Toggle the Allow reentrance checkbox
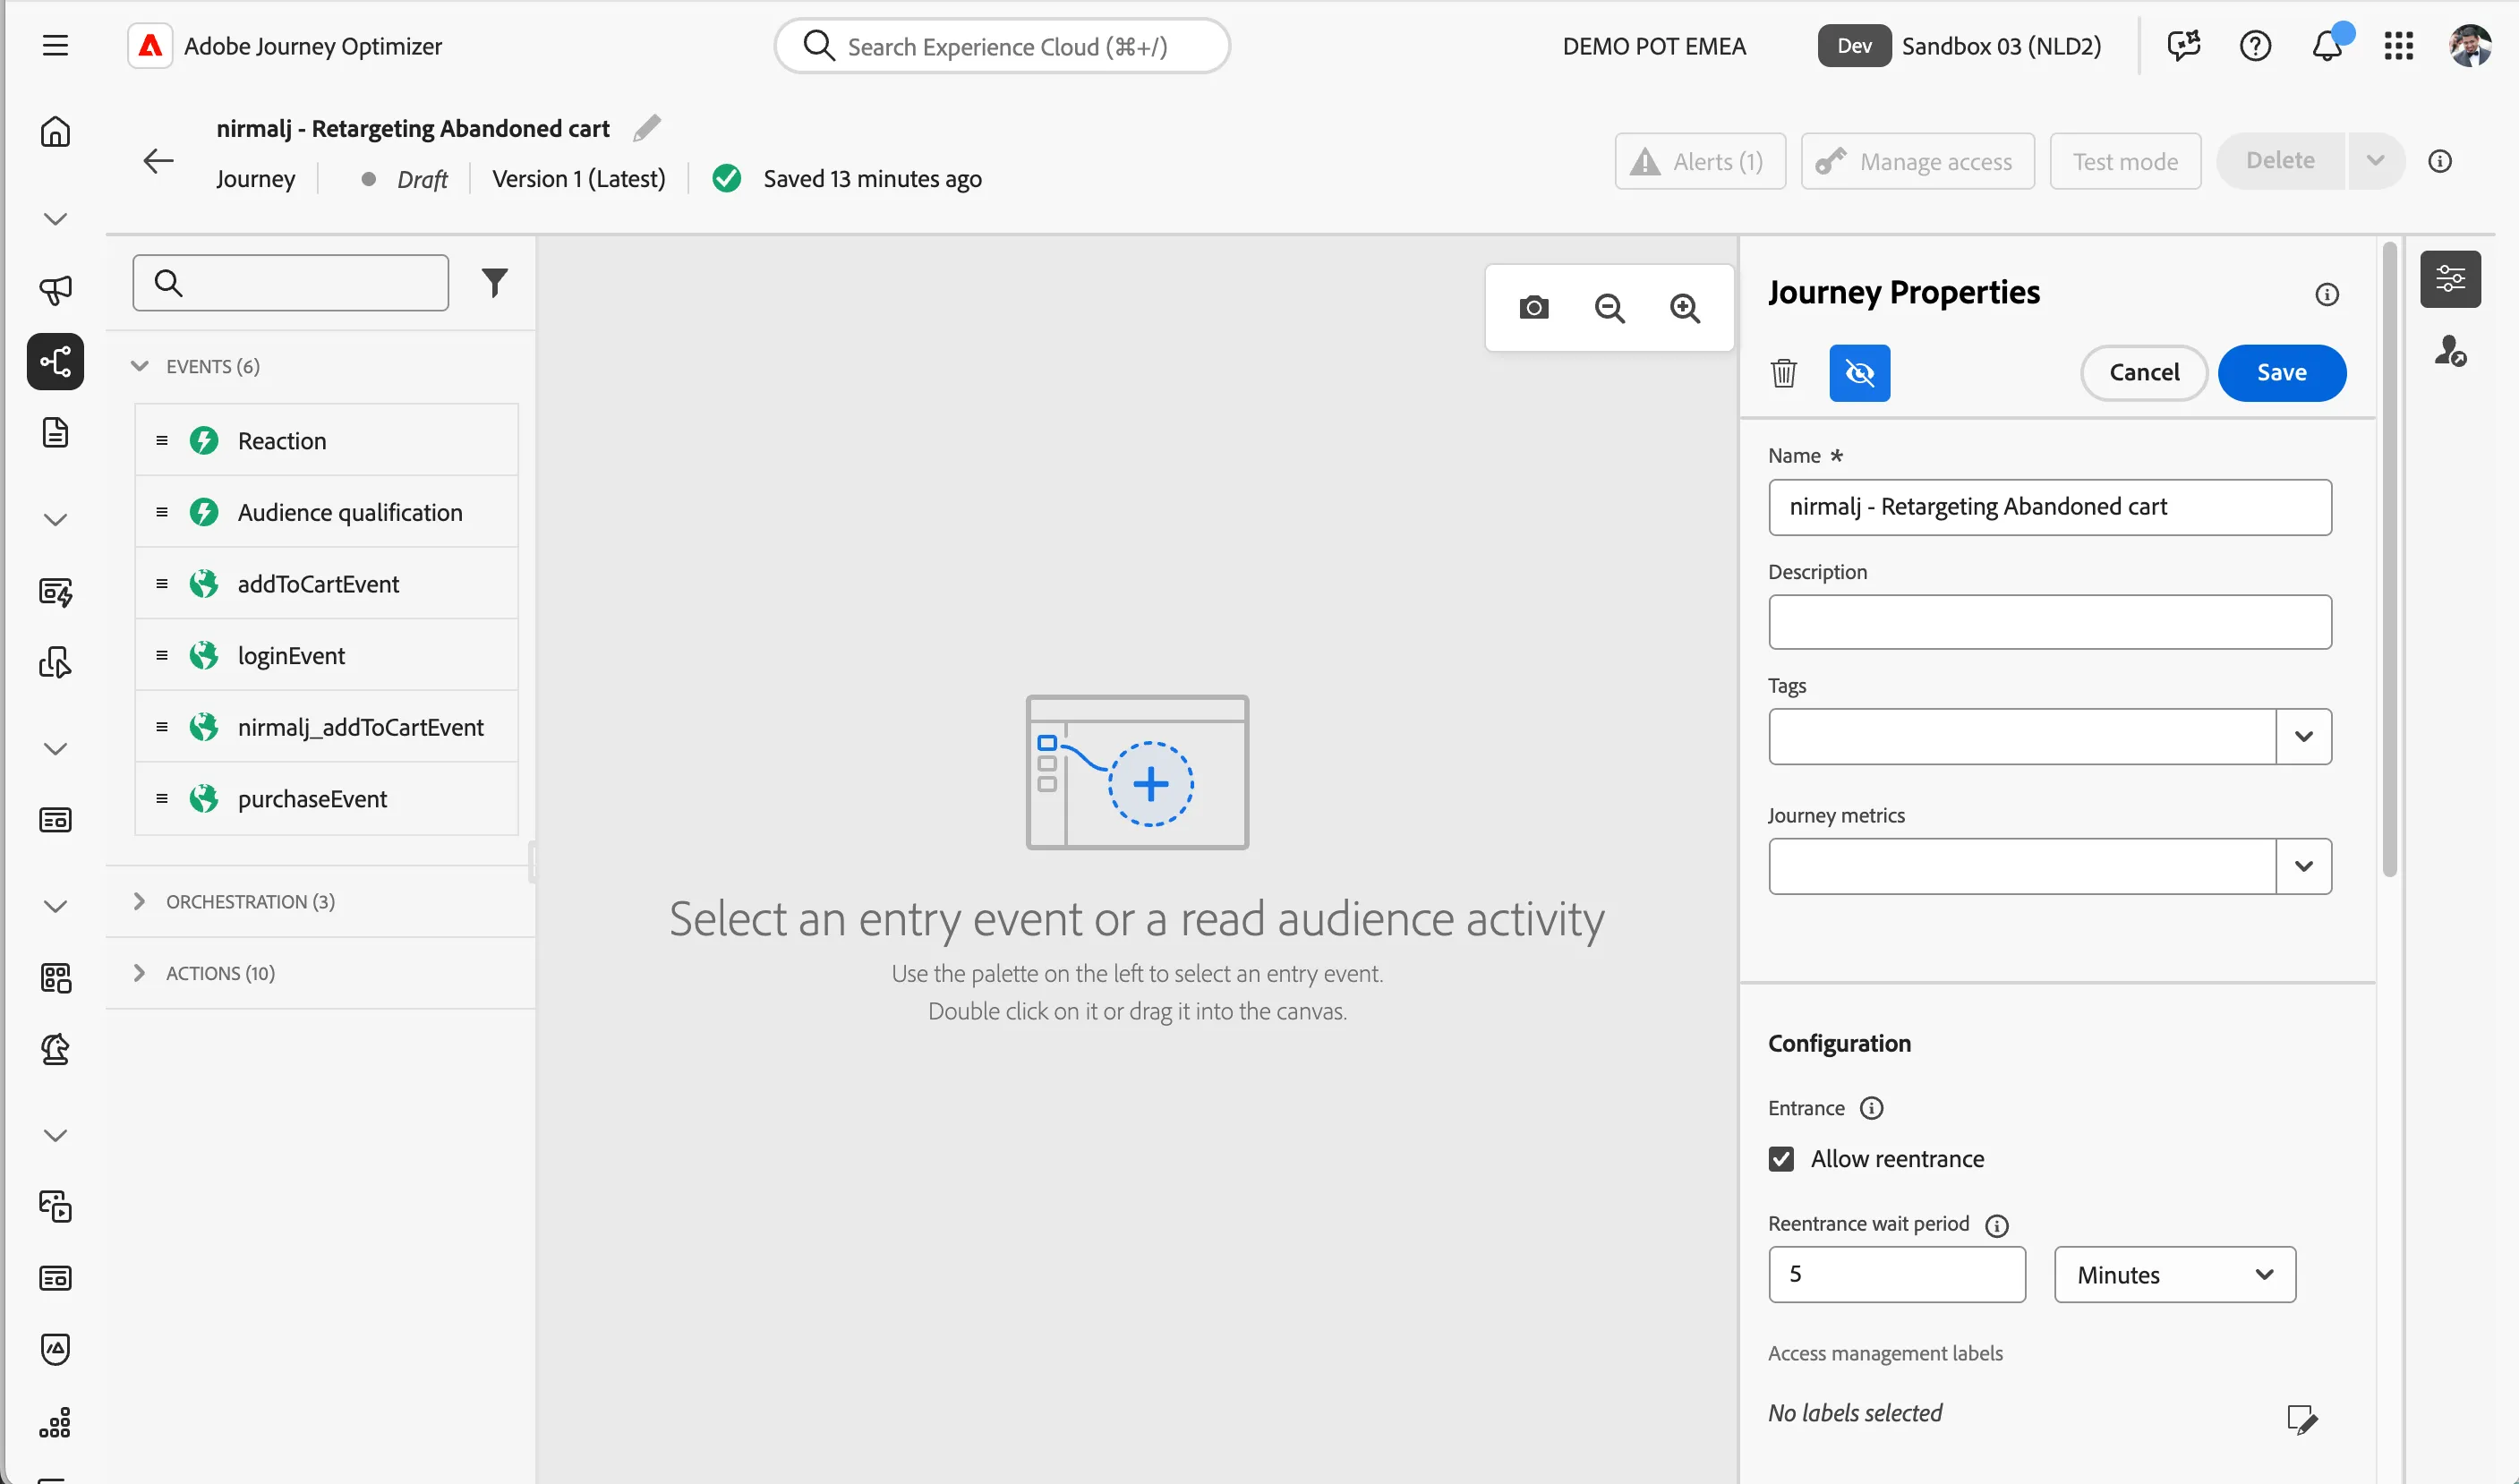This screenshot has width=2519, height=1484. tap(1781, 1159)
